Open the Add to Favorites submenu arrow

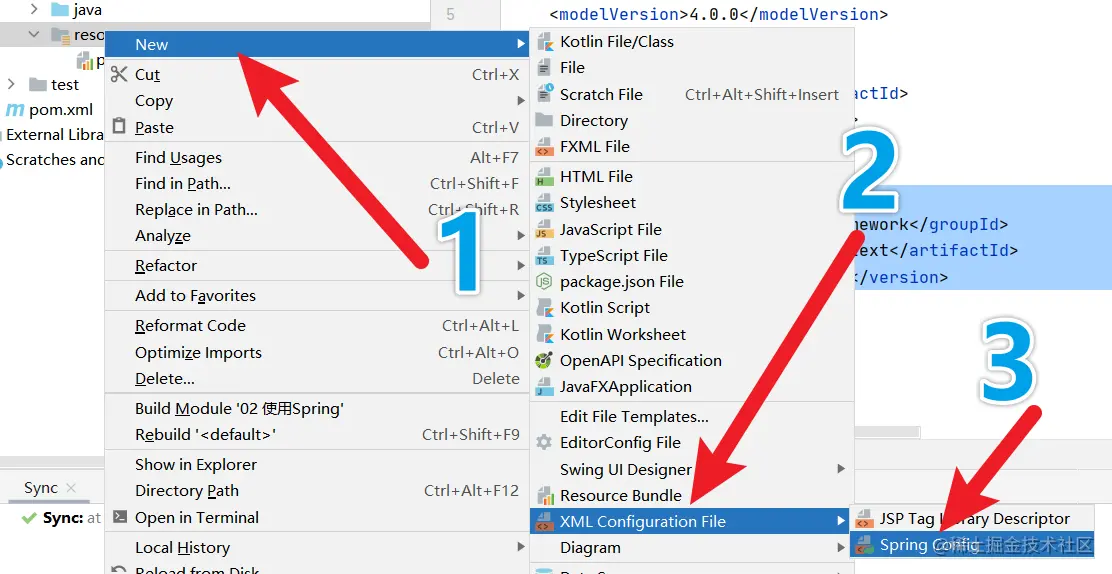click(521, 295)
